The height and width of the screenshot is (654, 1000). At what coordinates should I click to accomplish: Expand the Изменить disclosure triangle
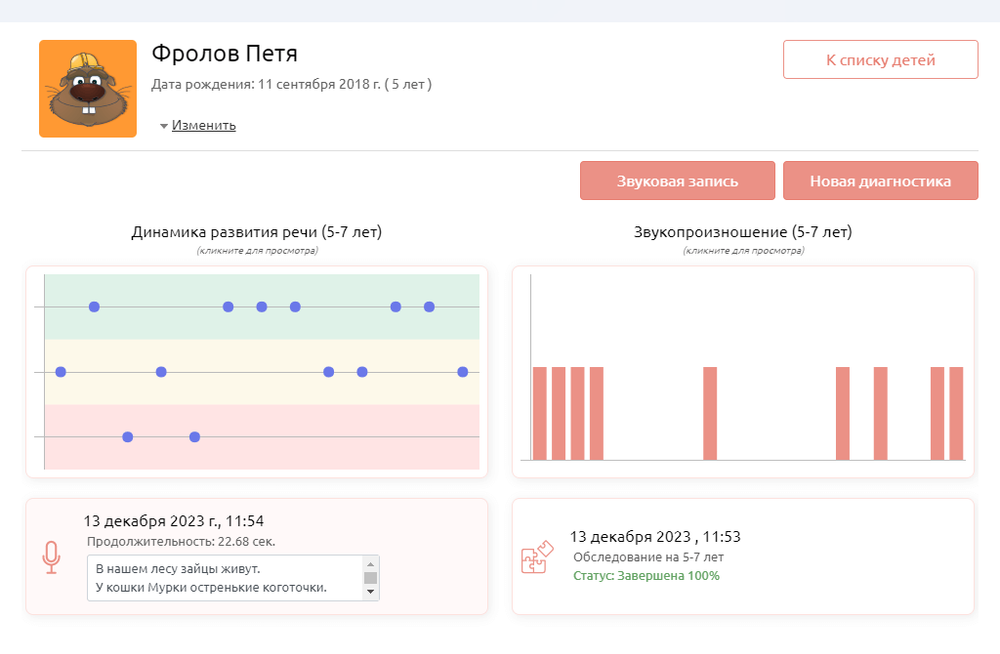click(x=164, y=127)
